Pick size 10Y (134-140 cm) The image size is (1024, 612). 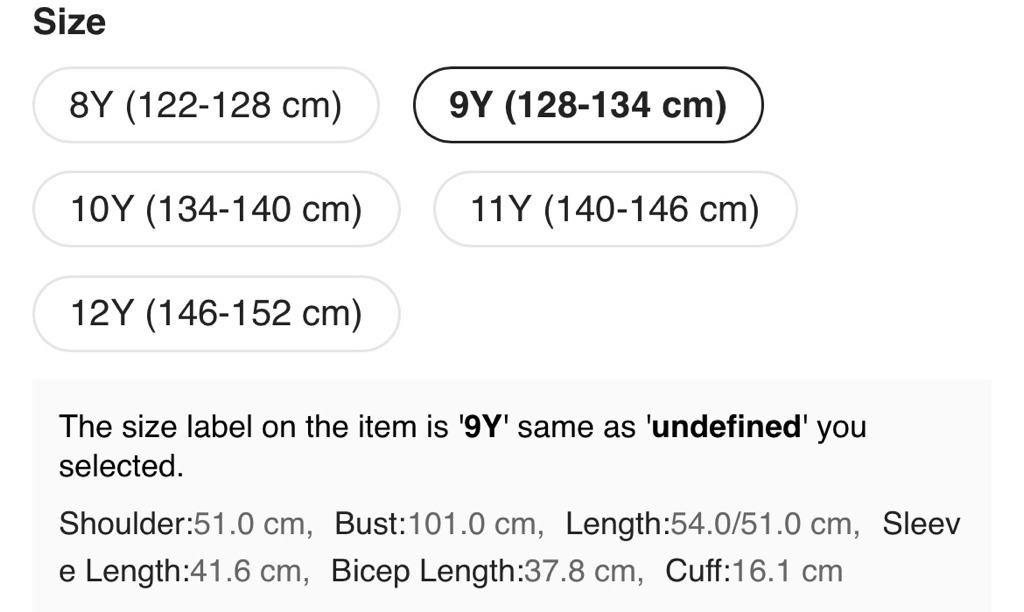coord(216,209)
